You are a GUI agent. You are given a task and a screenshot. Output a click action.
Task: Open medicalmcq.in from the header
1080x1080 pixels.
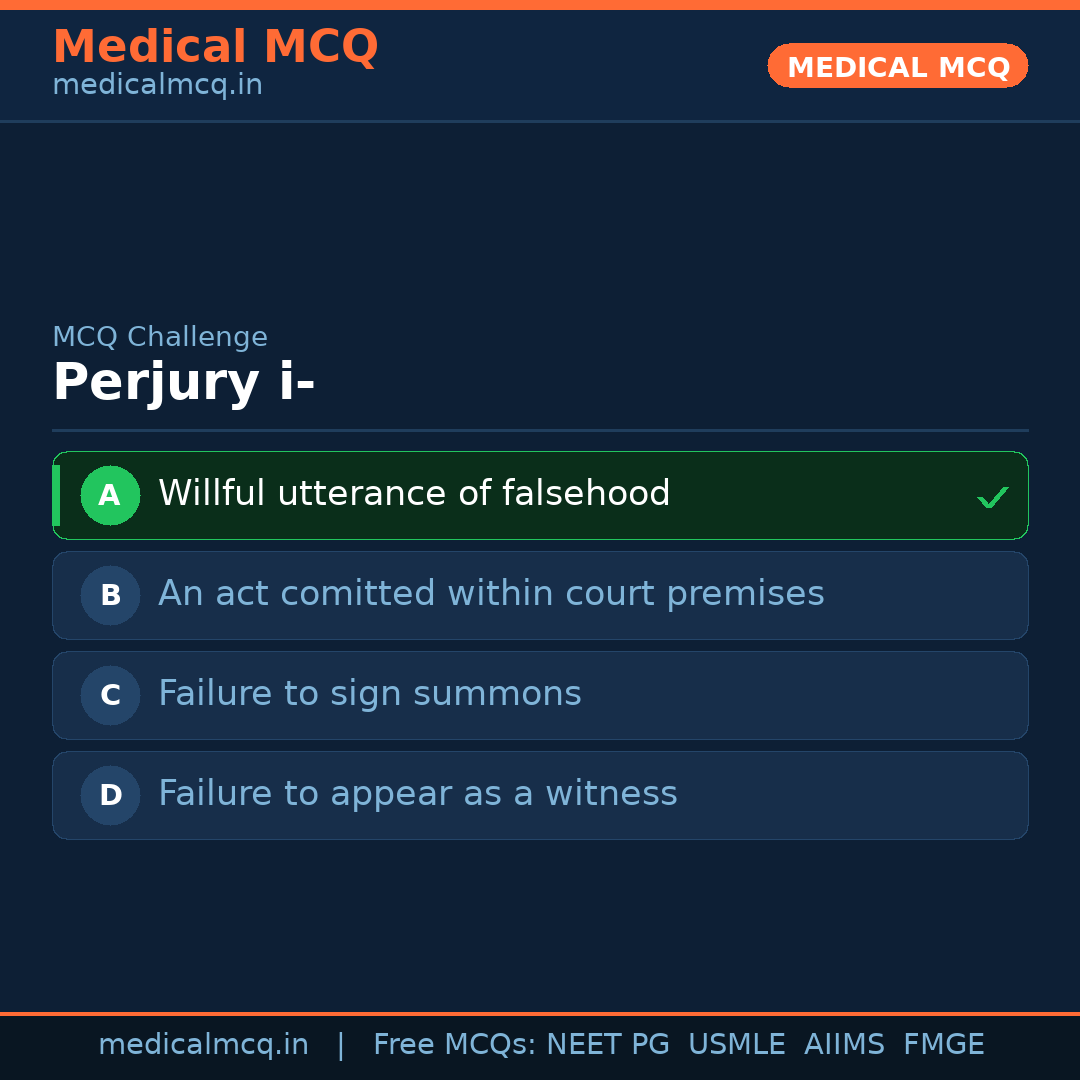pyautogui.click(x=157, y=84)
